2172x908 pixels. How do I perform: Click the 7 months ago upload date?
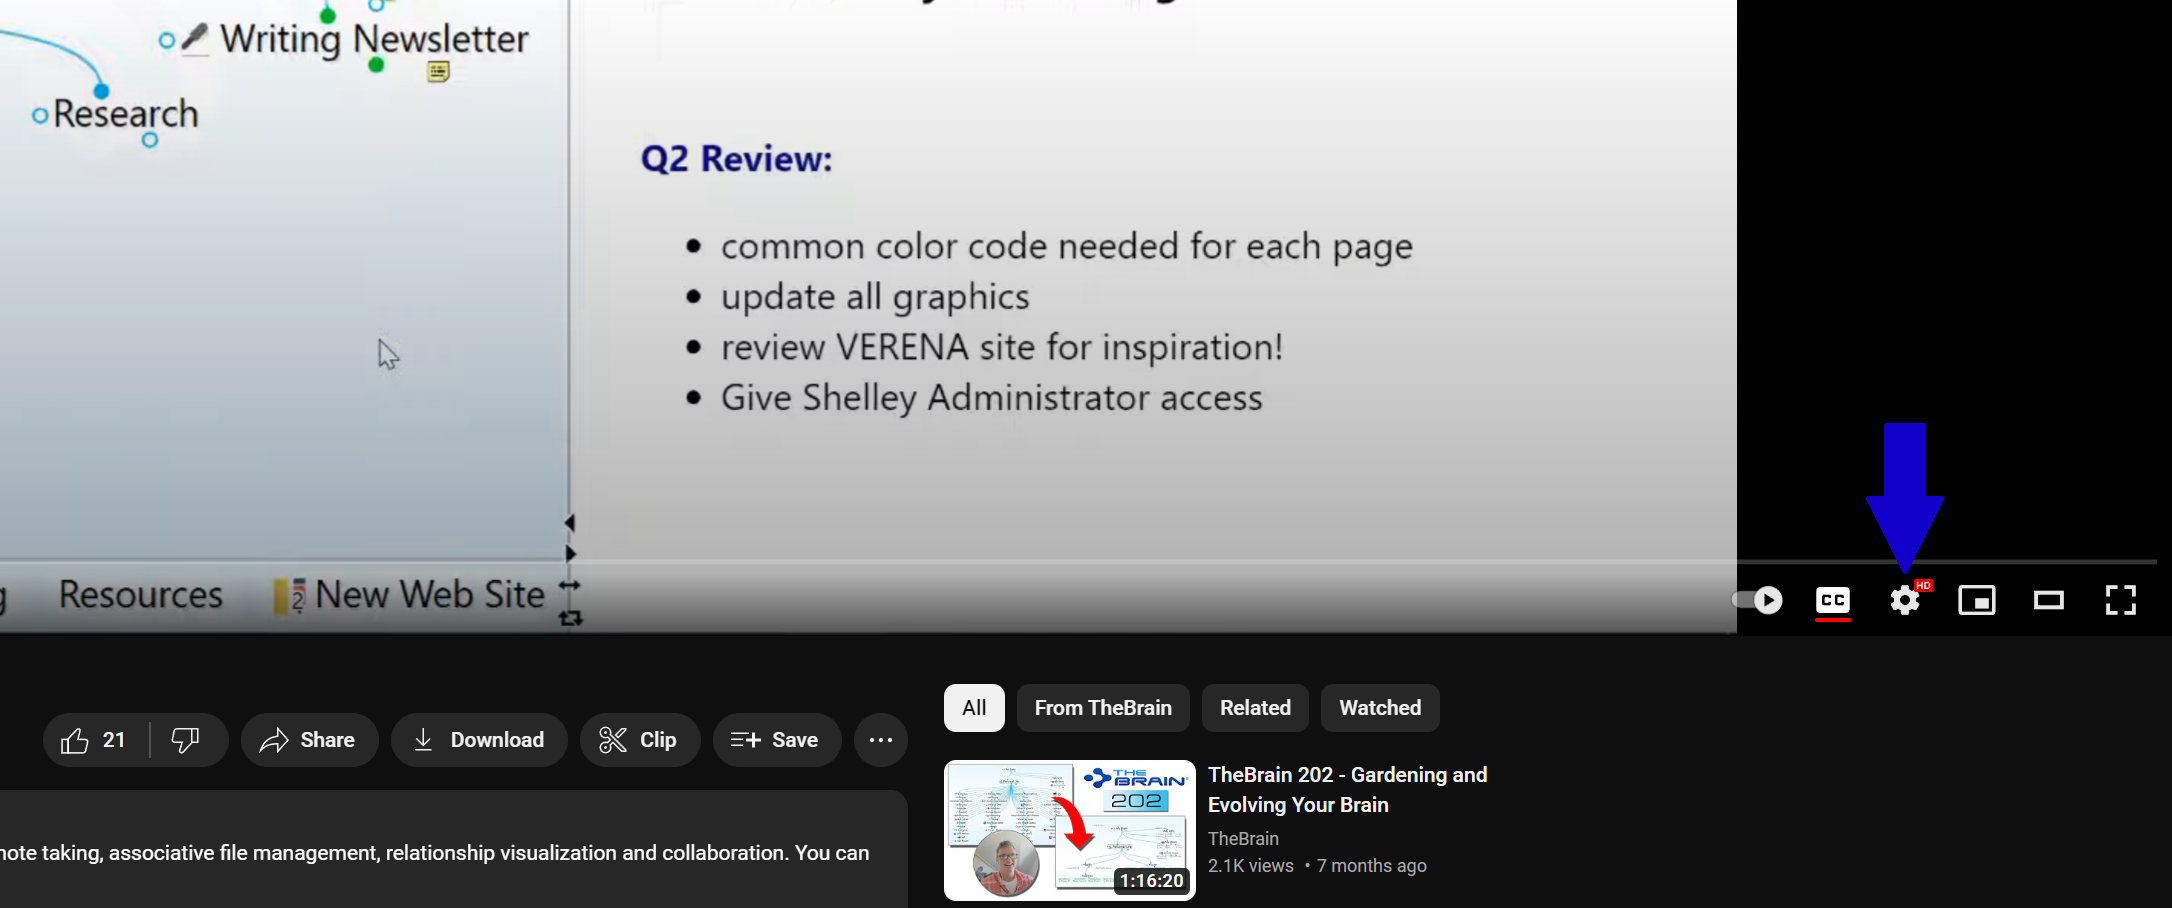pyautogui.click(x=1372, y=866)
